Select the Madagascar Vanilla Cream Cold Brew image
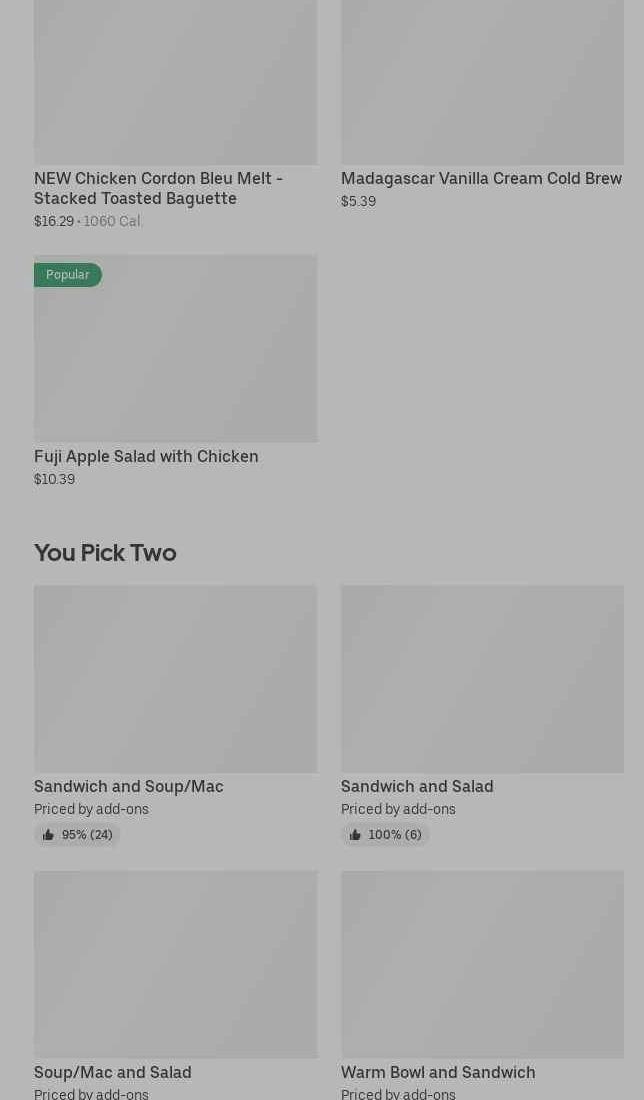 (x=482, y=82)
